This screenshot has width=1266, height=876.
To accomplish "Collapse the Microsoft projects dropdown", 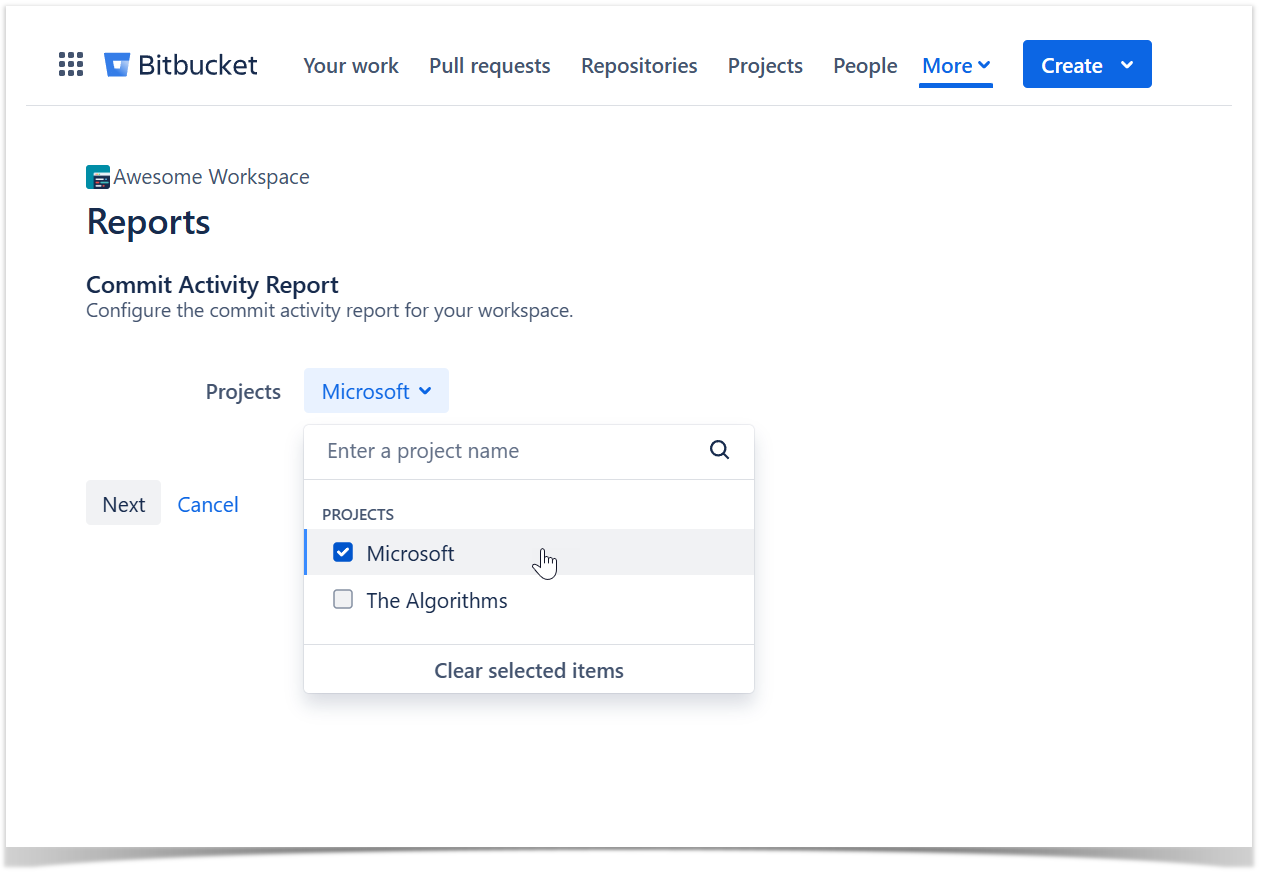I will 376,391.
